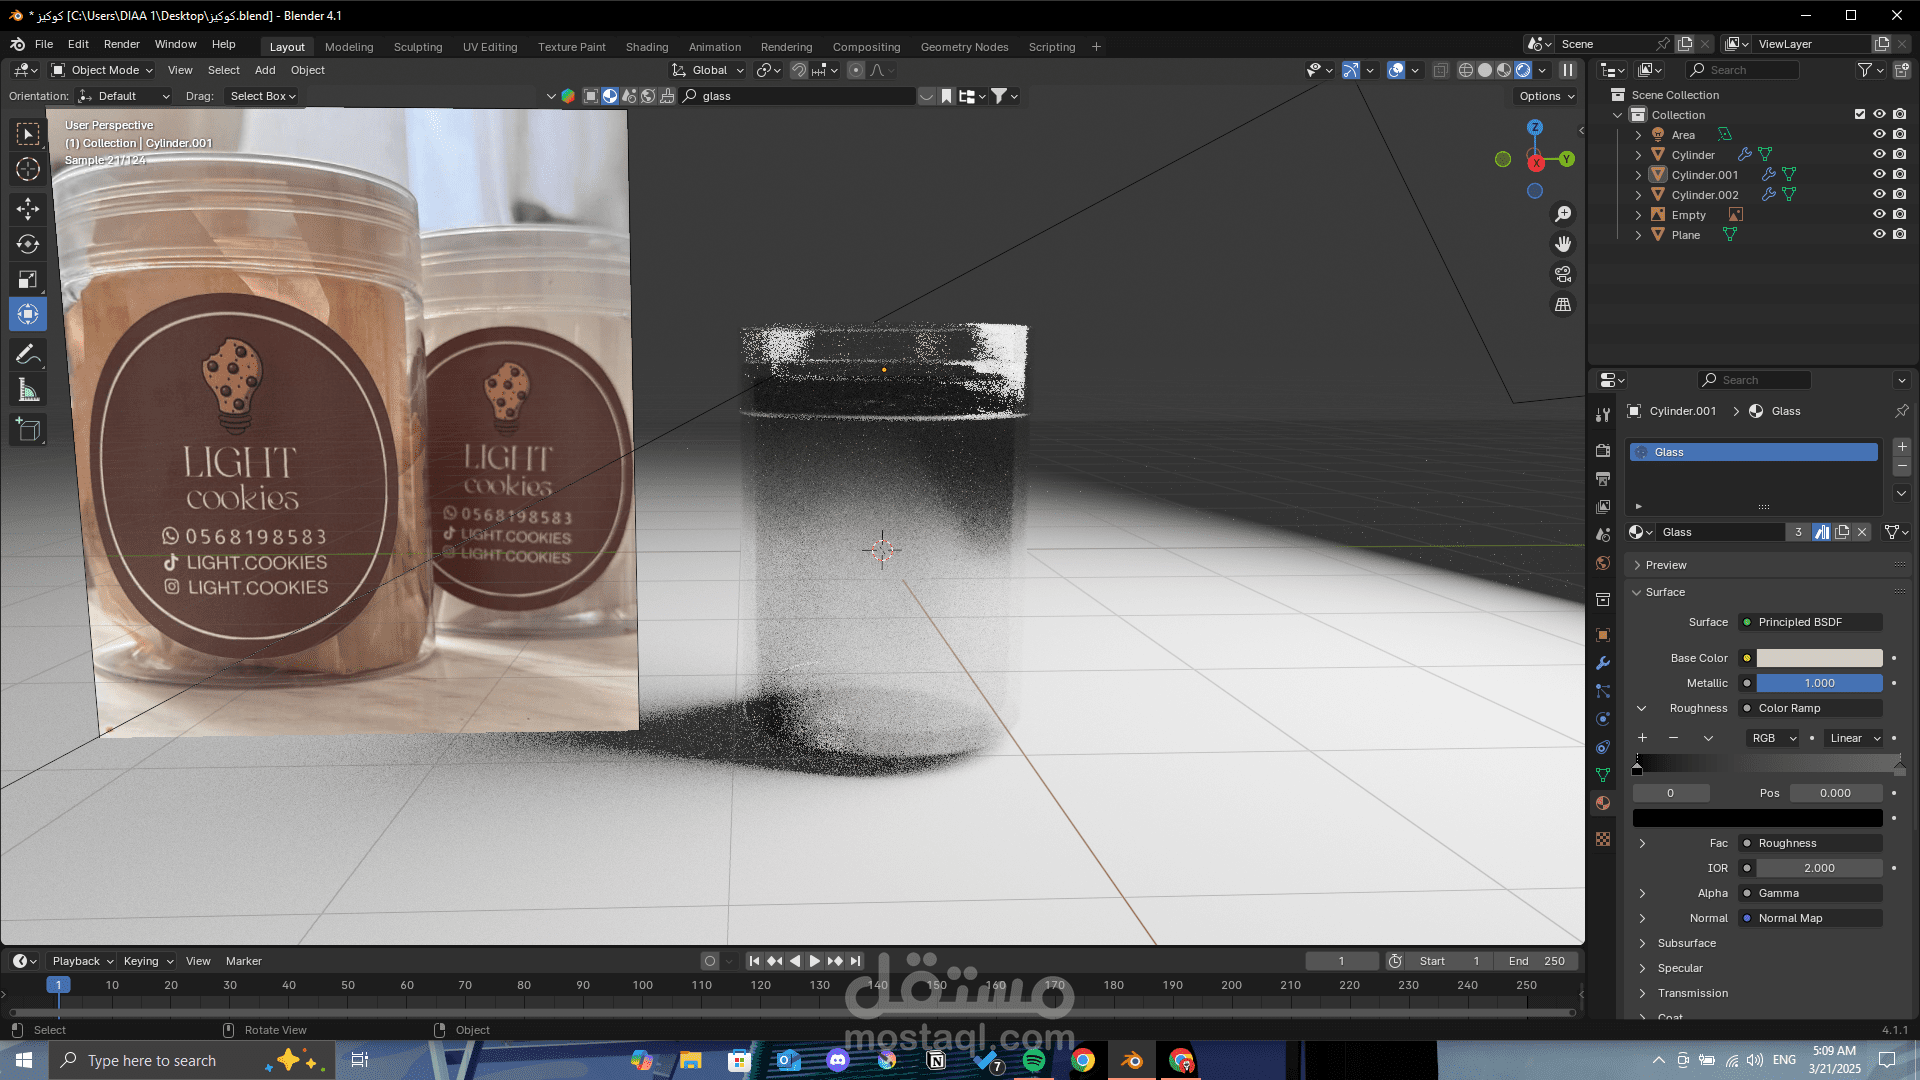Select the Annotate pencil tool
Screen dimensions: 1920x1080
pos(28,354)
